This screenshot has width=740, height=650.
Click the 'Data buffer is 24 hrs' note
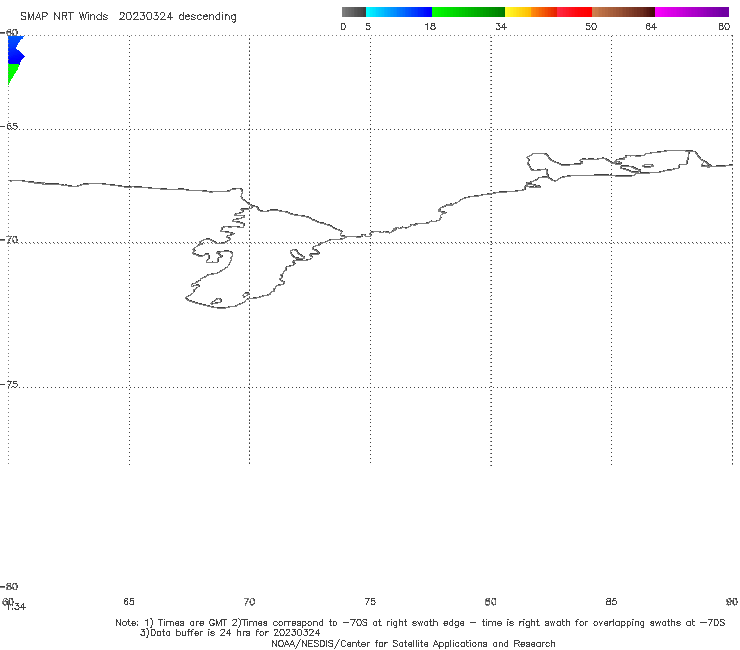point(230,633)
